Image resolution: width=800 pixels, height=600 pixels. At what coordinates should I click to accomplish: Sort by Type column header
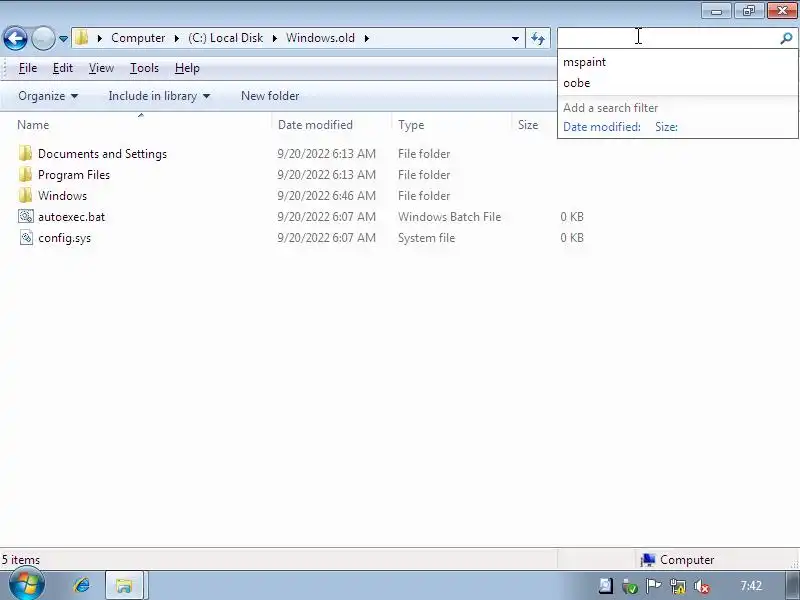coord(411,125)
